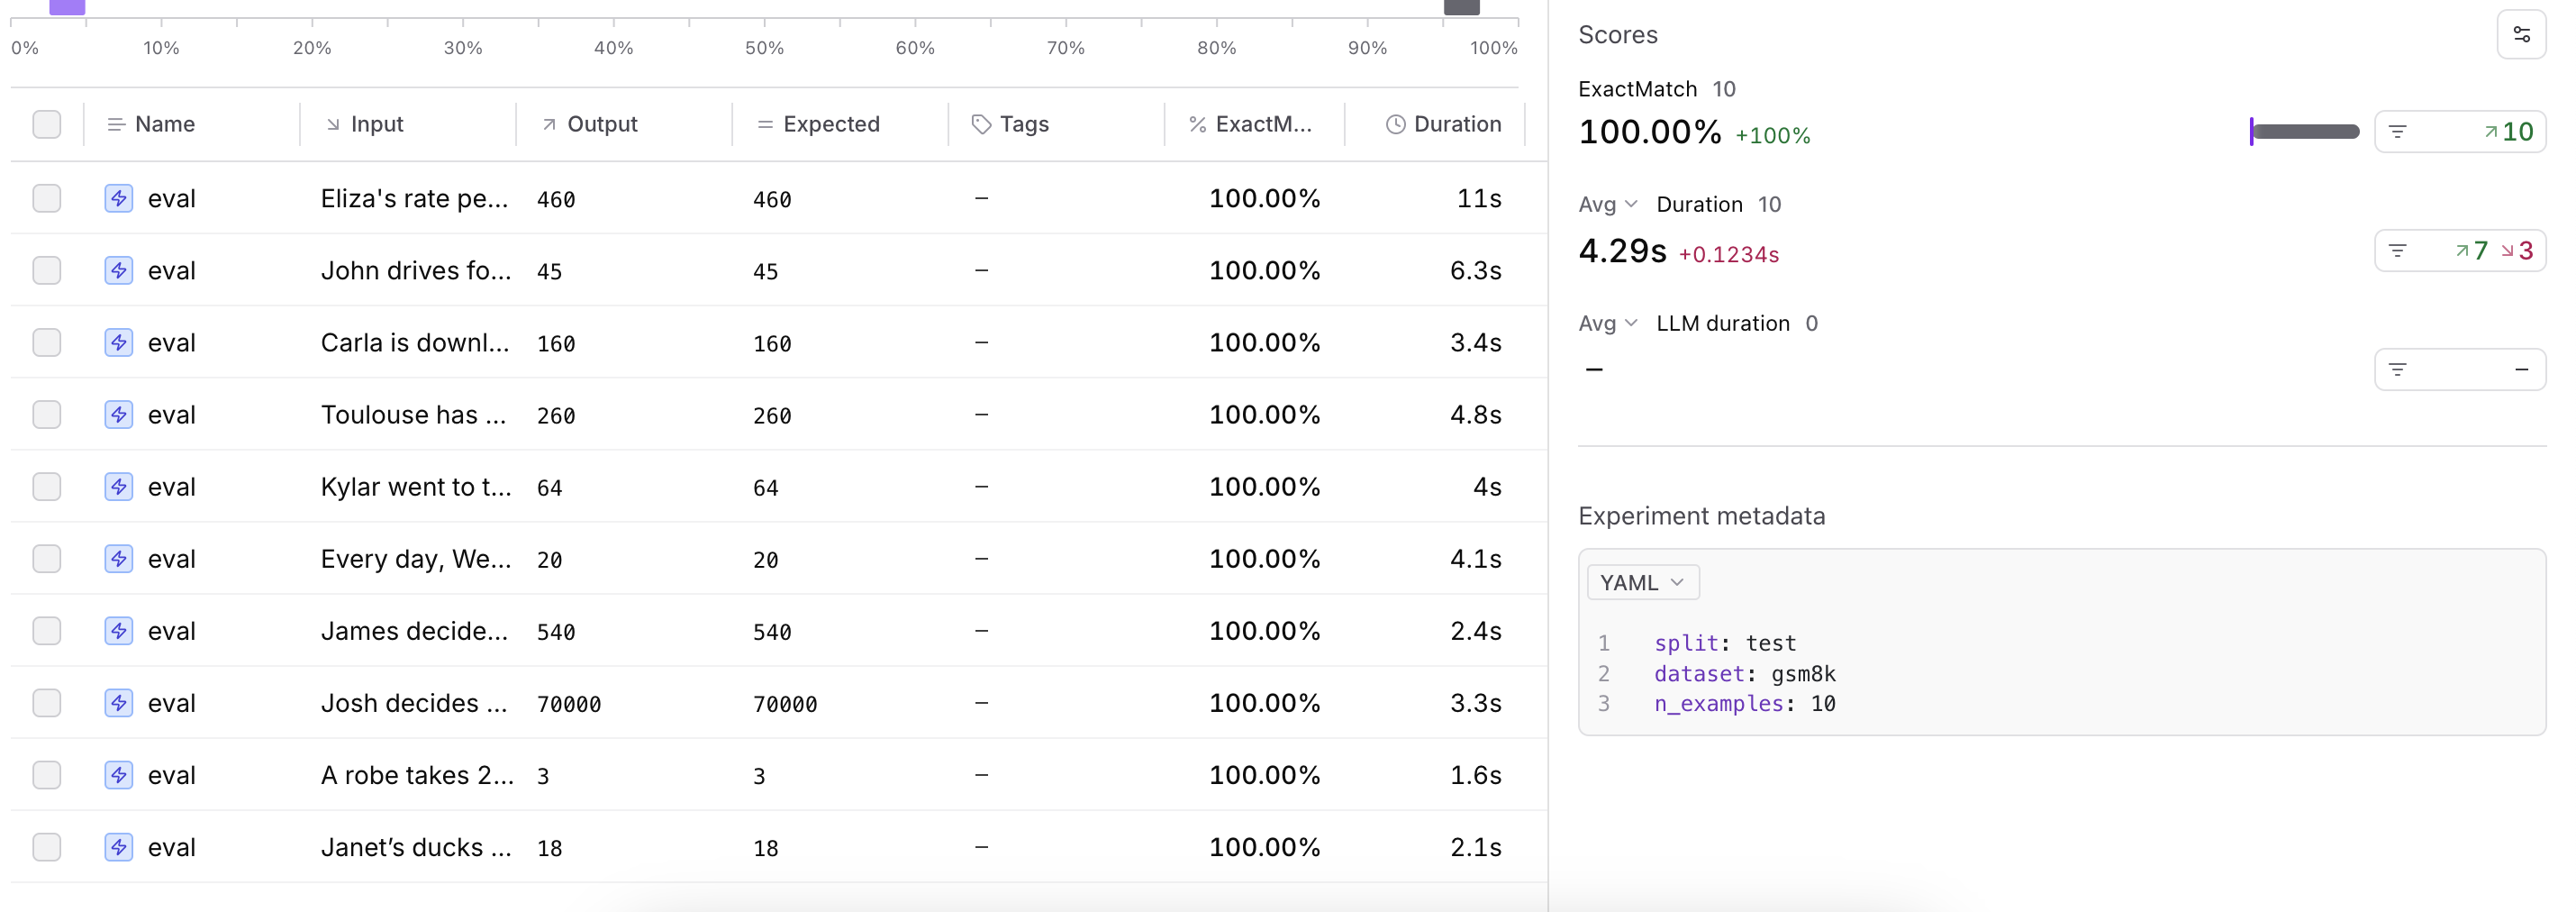Select the checkbox for the Josh decides row
Image resolution: width=2576 pixels, height=912 pixels.
[47, 703]
